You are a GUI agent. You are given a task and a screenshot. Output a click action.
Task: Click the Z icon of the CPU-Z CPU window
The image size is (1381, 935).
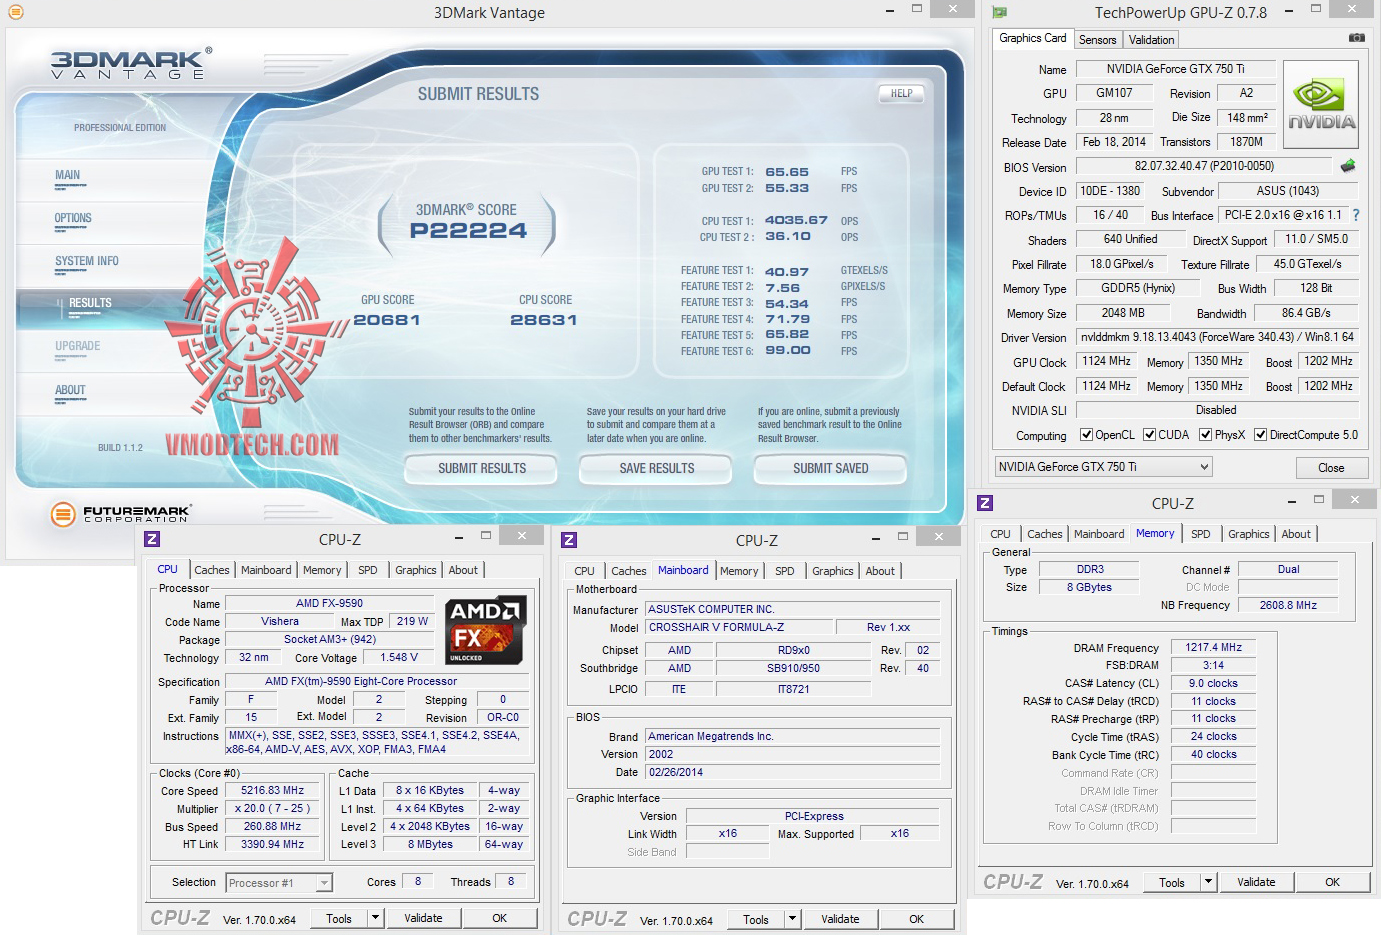152,539
